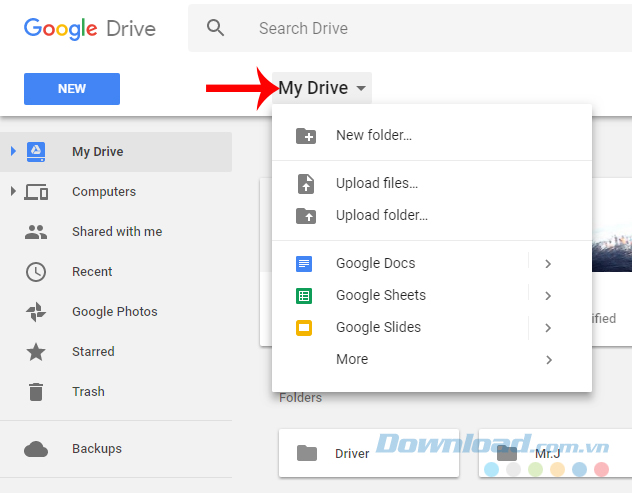Image resolution: width=632 pixels, height=493 pixels.
Task: Click the Upload files icon
Action: click(306, 184)
